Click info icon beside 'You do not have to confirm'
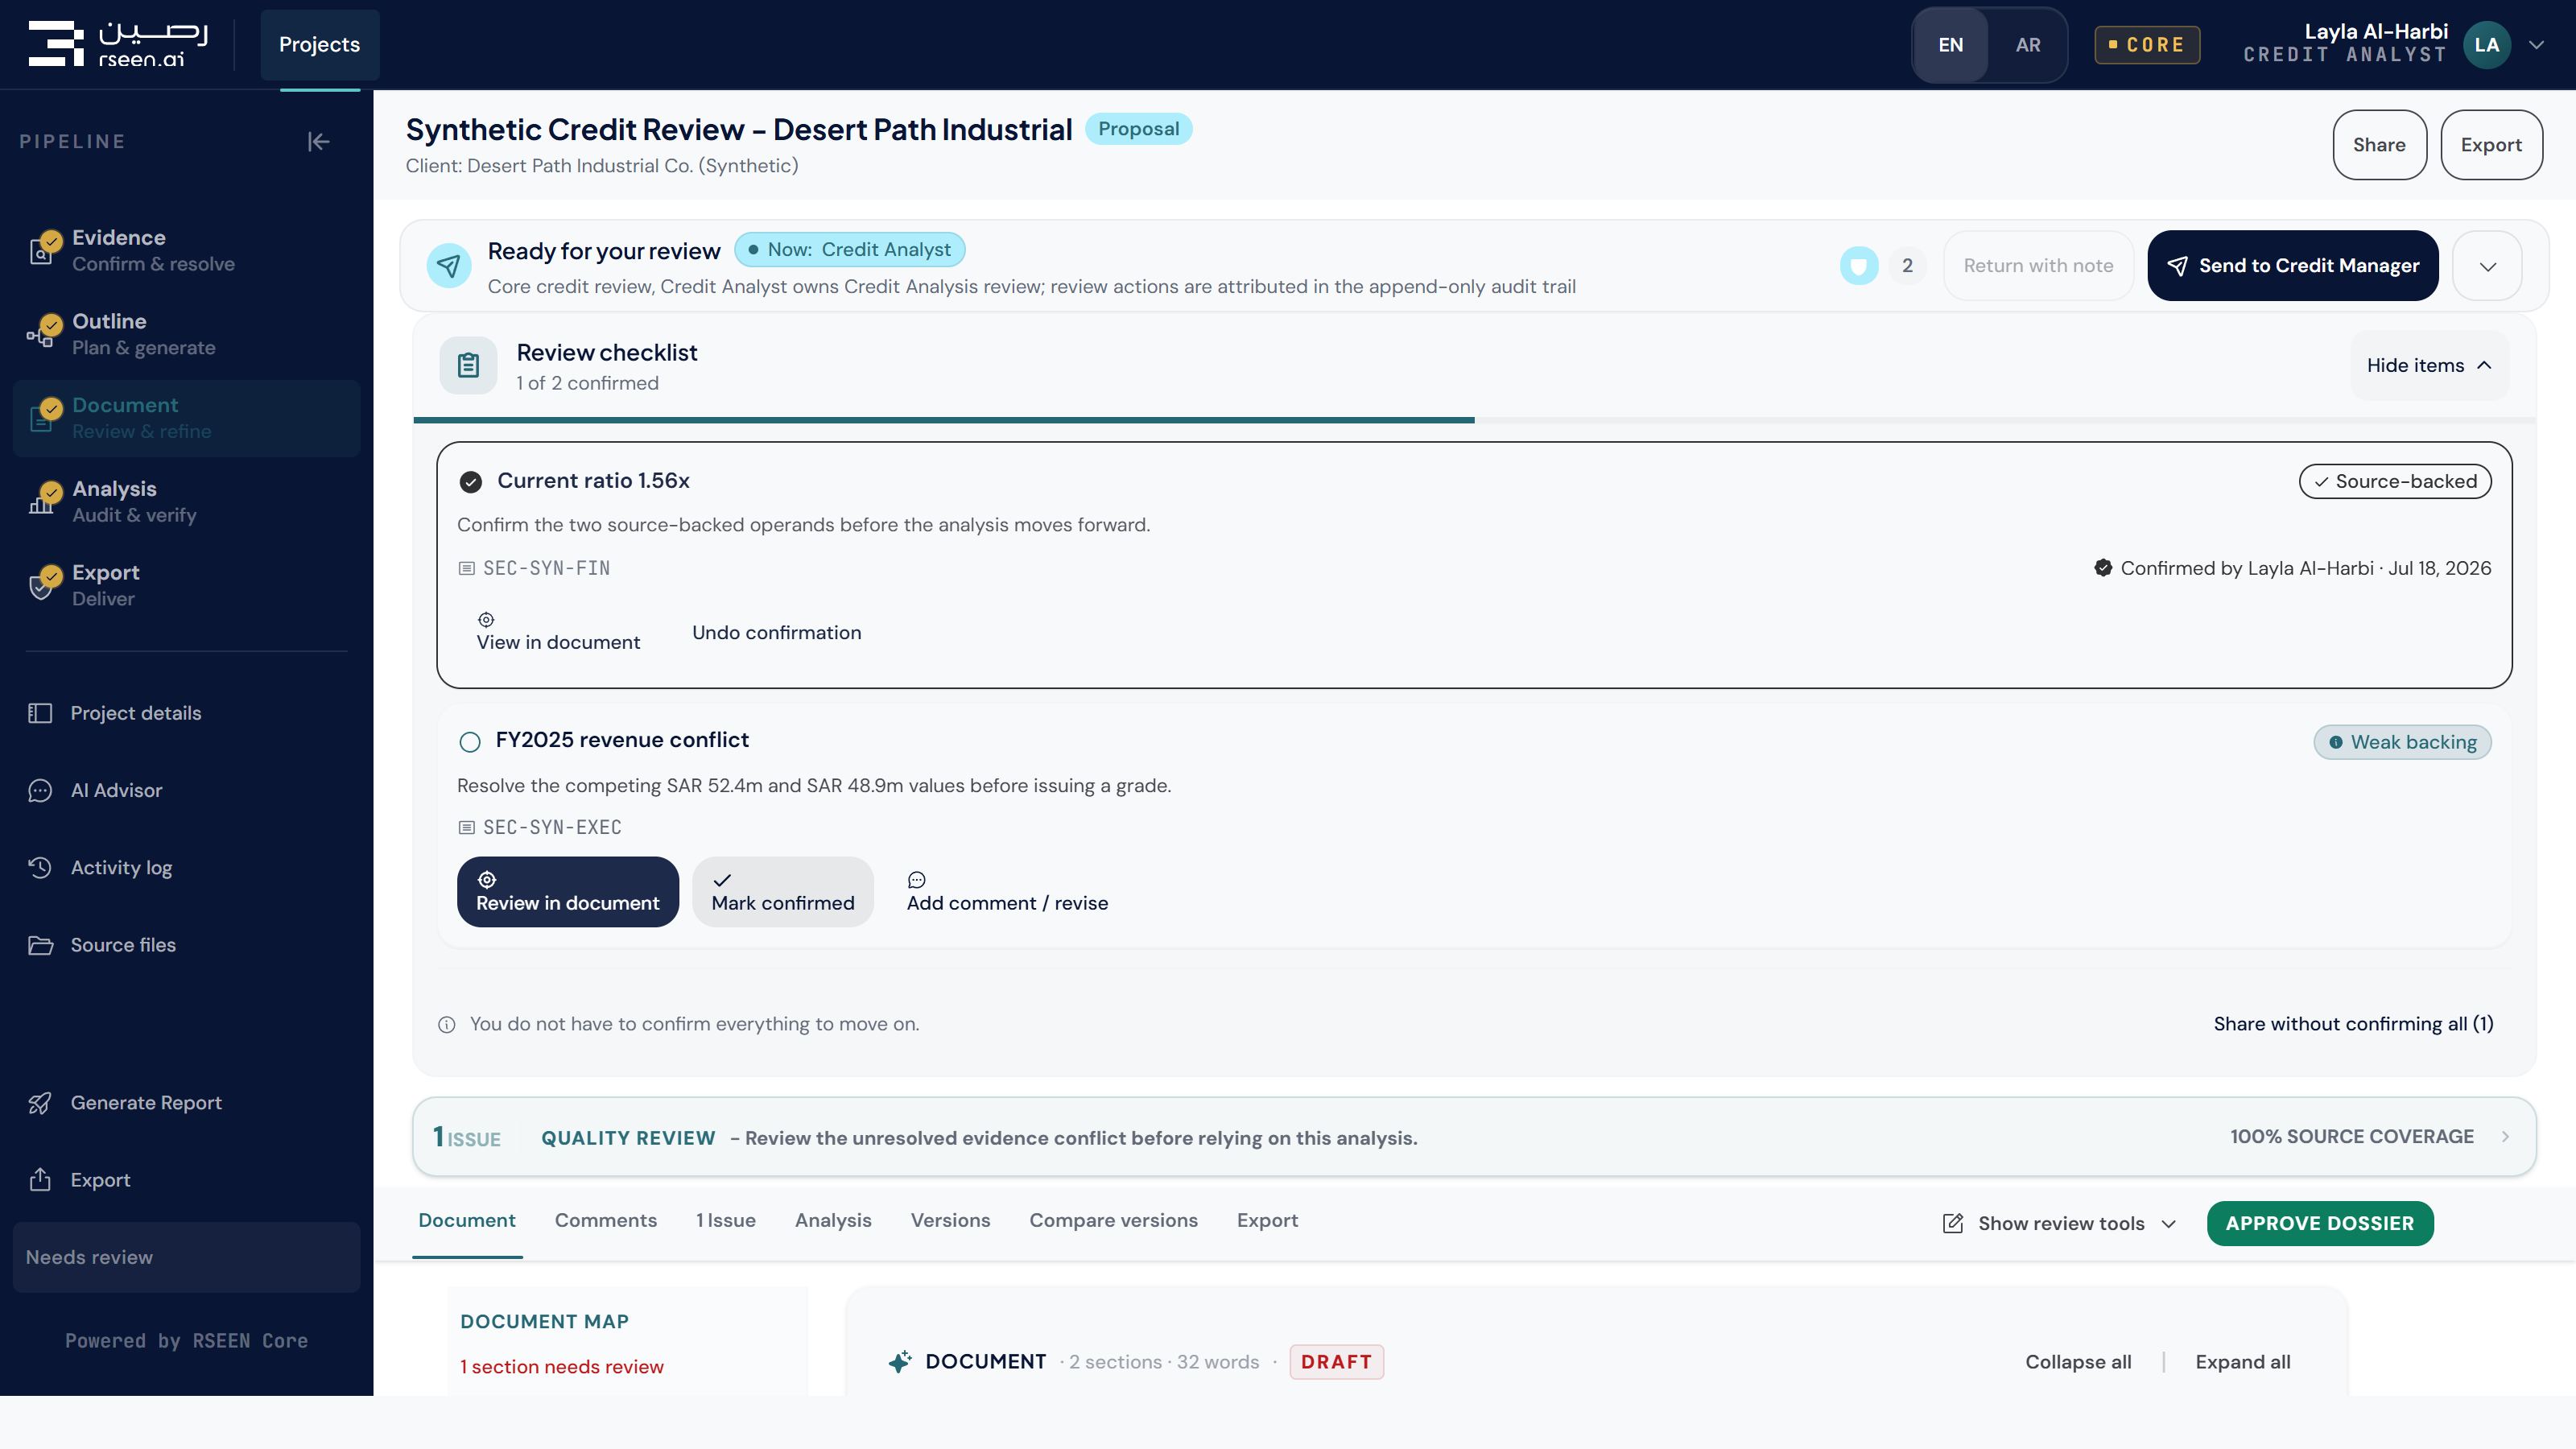 447,1024
